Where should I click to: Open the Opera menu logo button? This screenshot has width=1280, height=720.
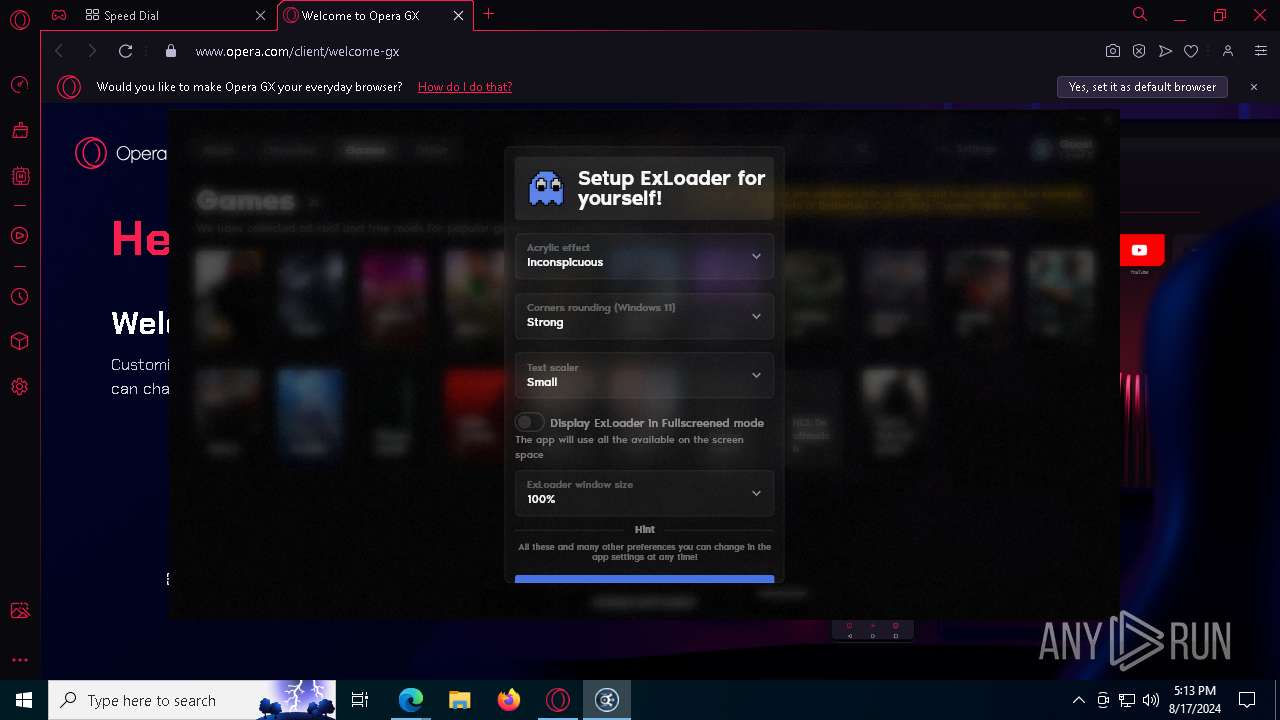pyautogui.click(x=19, y=19)
